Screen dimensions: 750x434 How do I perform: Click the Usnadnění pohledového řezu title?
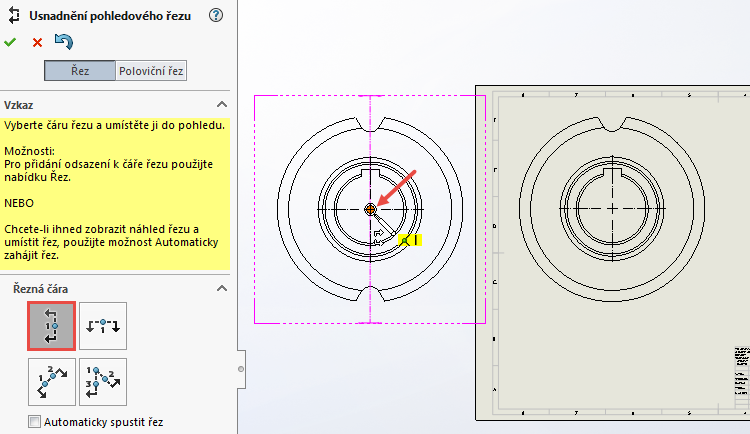point(110,16)
